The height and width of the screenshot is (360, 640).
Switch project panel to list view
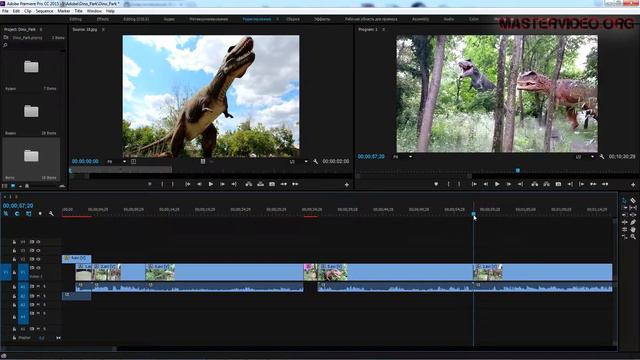(5, 186)
